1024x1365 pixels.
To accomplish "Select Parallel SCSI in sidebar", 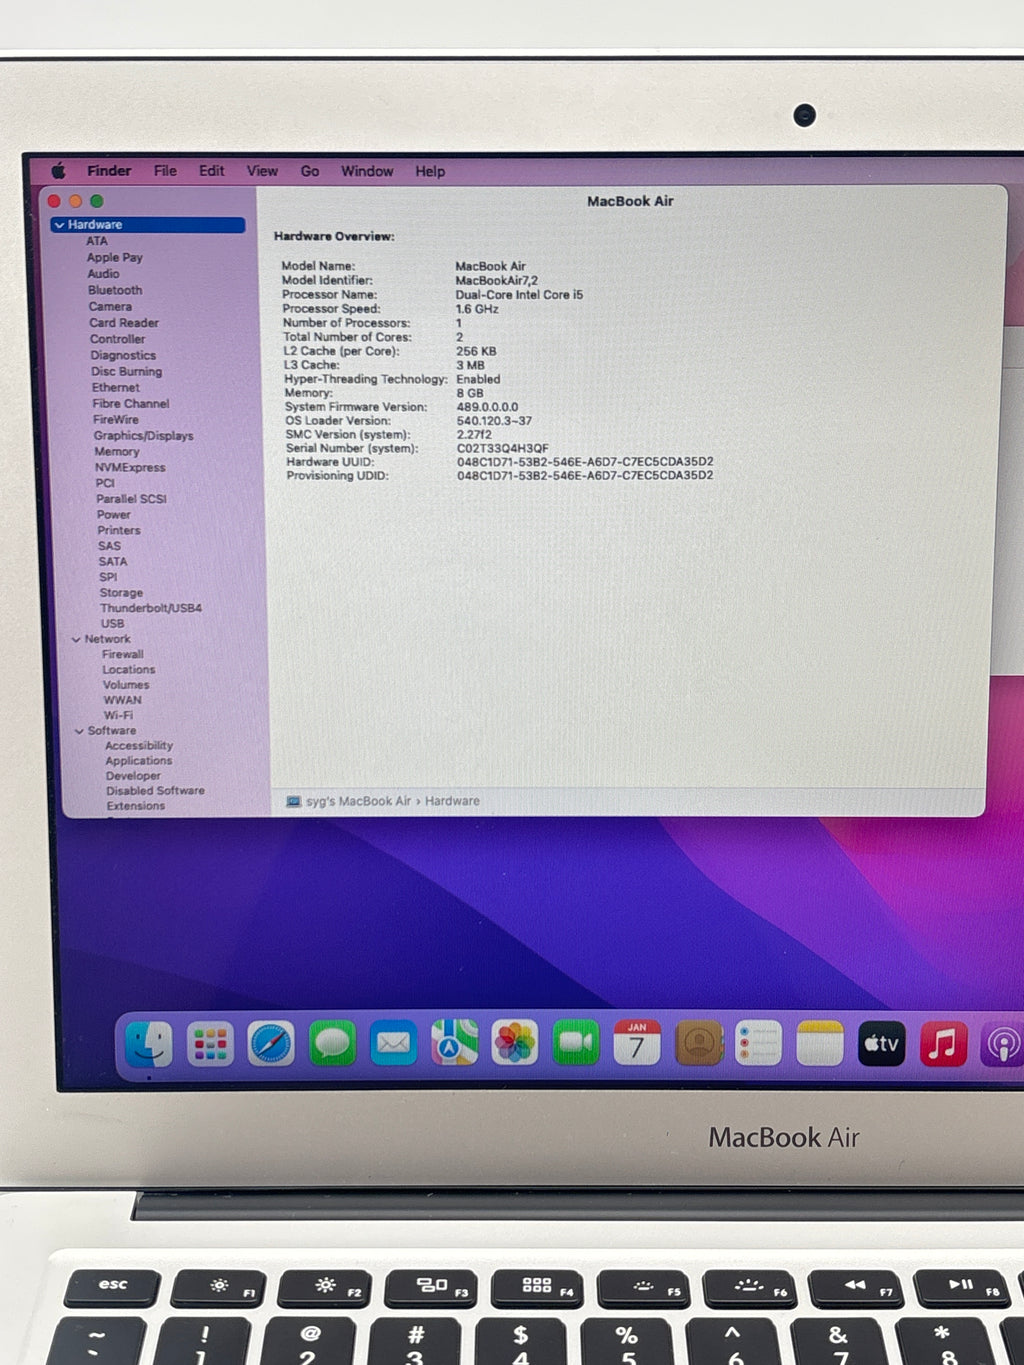I will pyautogui.click(x=131, y=498).
